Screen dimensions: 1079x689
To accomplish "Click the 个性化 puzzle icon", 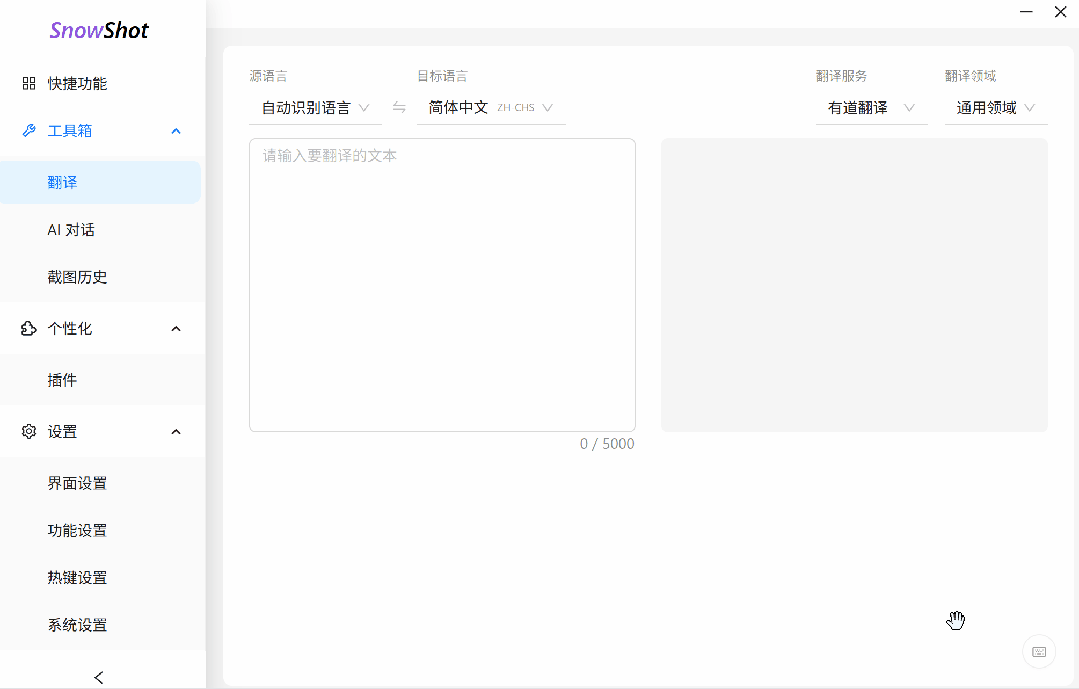I will (29, 329).
